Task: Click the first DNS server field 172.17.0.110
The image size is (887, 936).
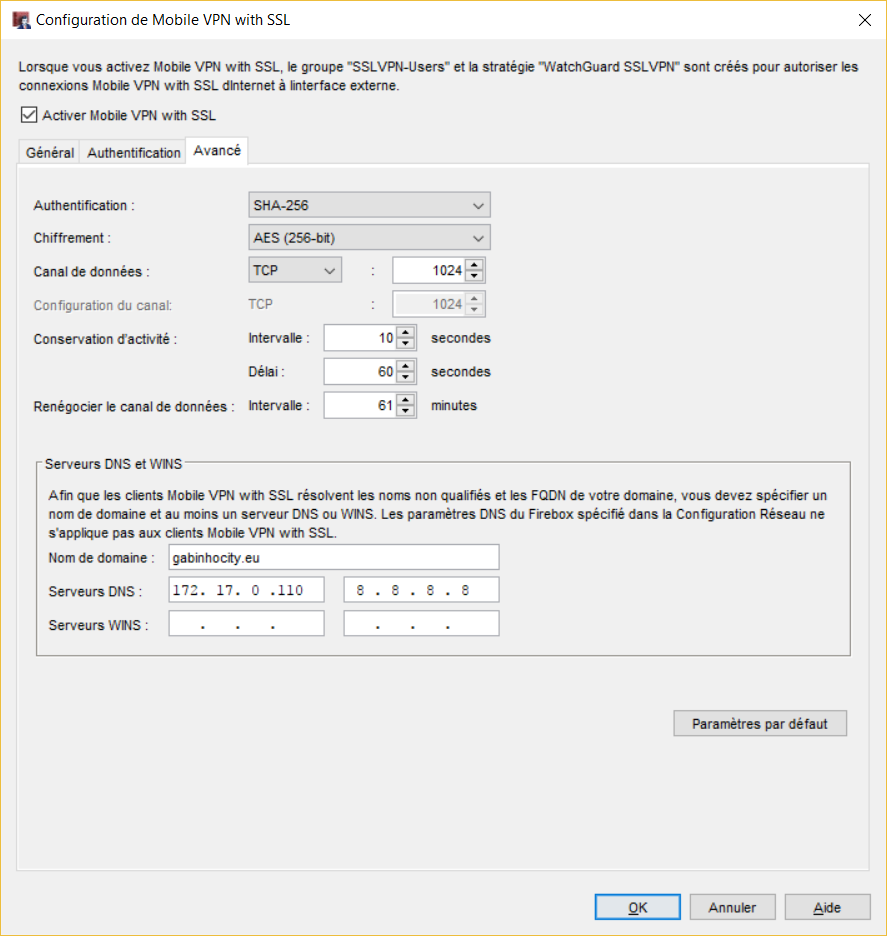Action: [x=247, y=590]
